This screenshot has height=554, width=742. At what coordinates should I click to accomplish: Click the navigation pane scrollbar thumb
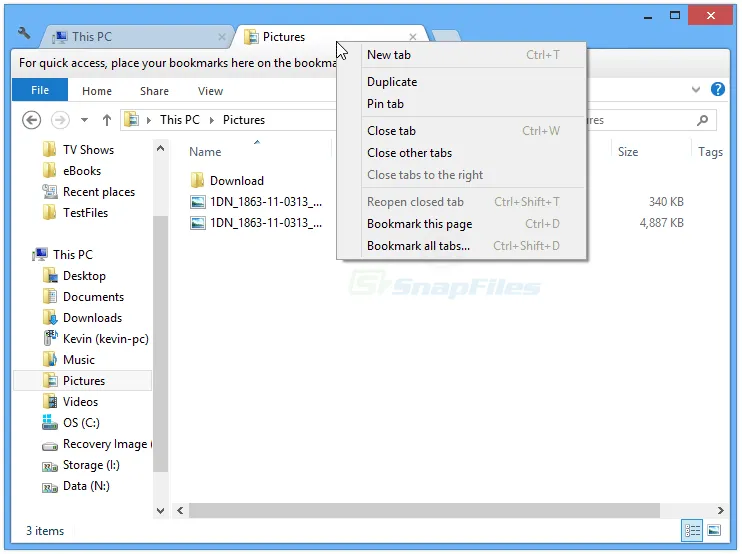[x=160, y=343]
